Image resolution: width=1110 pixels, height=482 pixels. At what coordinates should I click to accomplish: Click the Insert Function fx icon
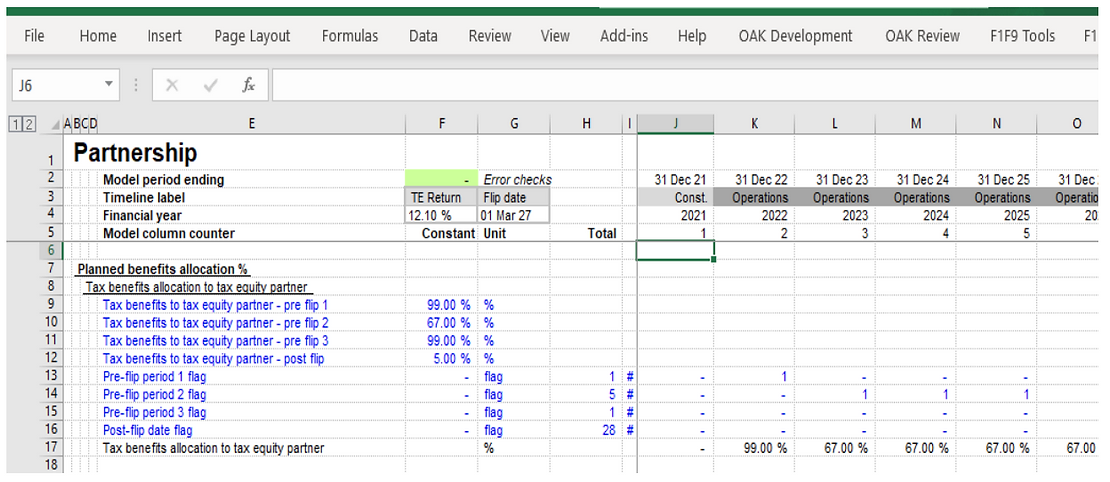[x=248, y=86]
